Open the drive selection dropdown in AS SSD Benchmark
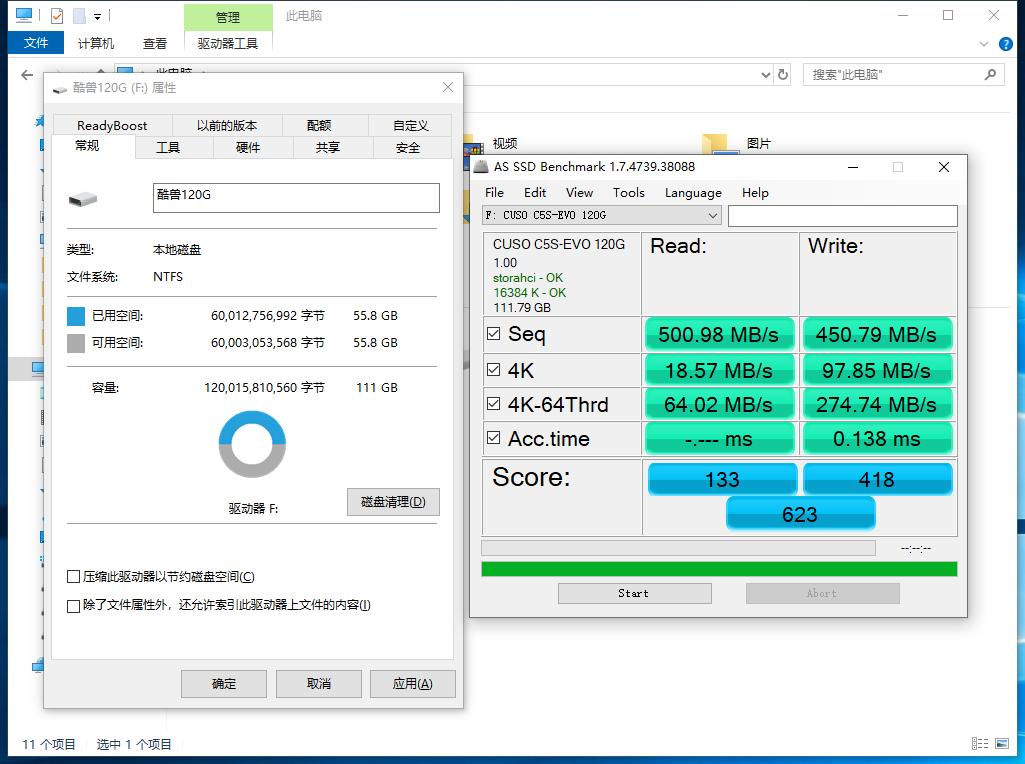 [x=712, y=215]
